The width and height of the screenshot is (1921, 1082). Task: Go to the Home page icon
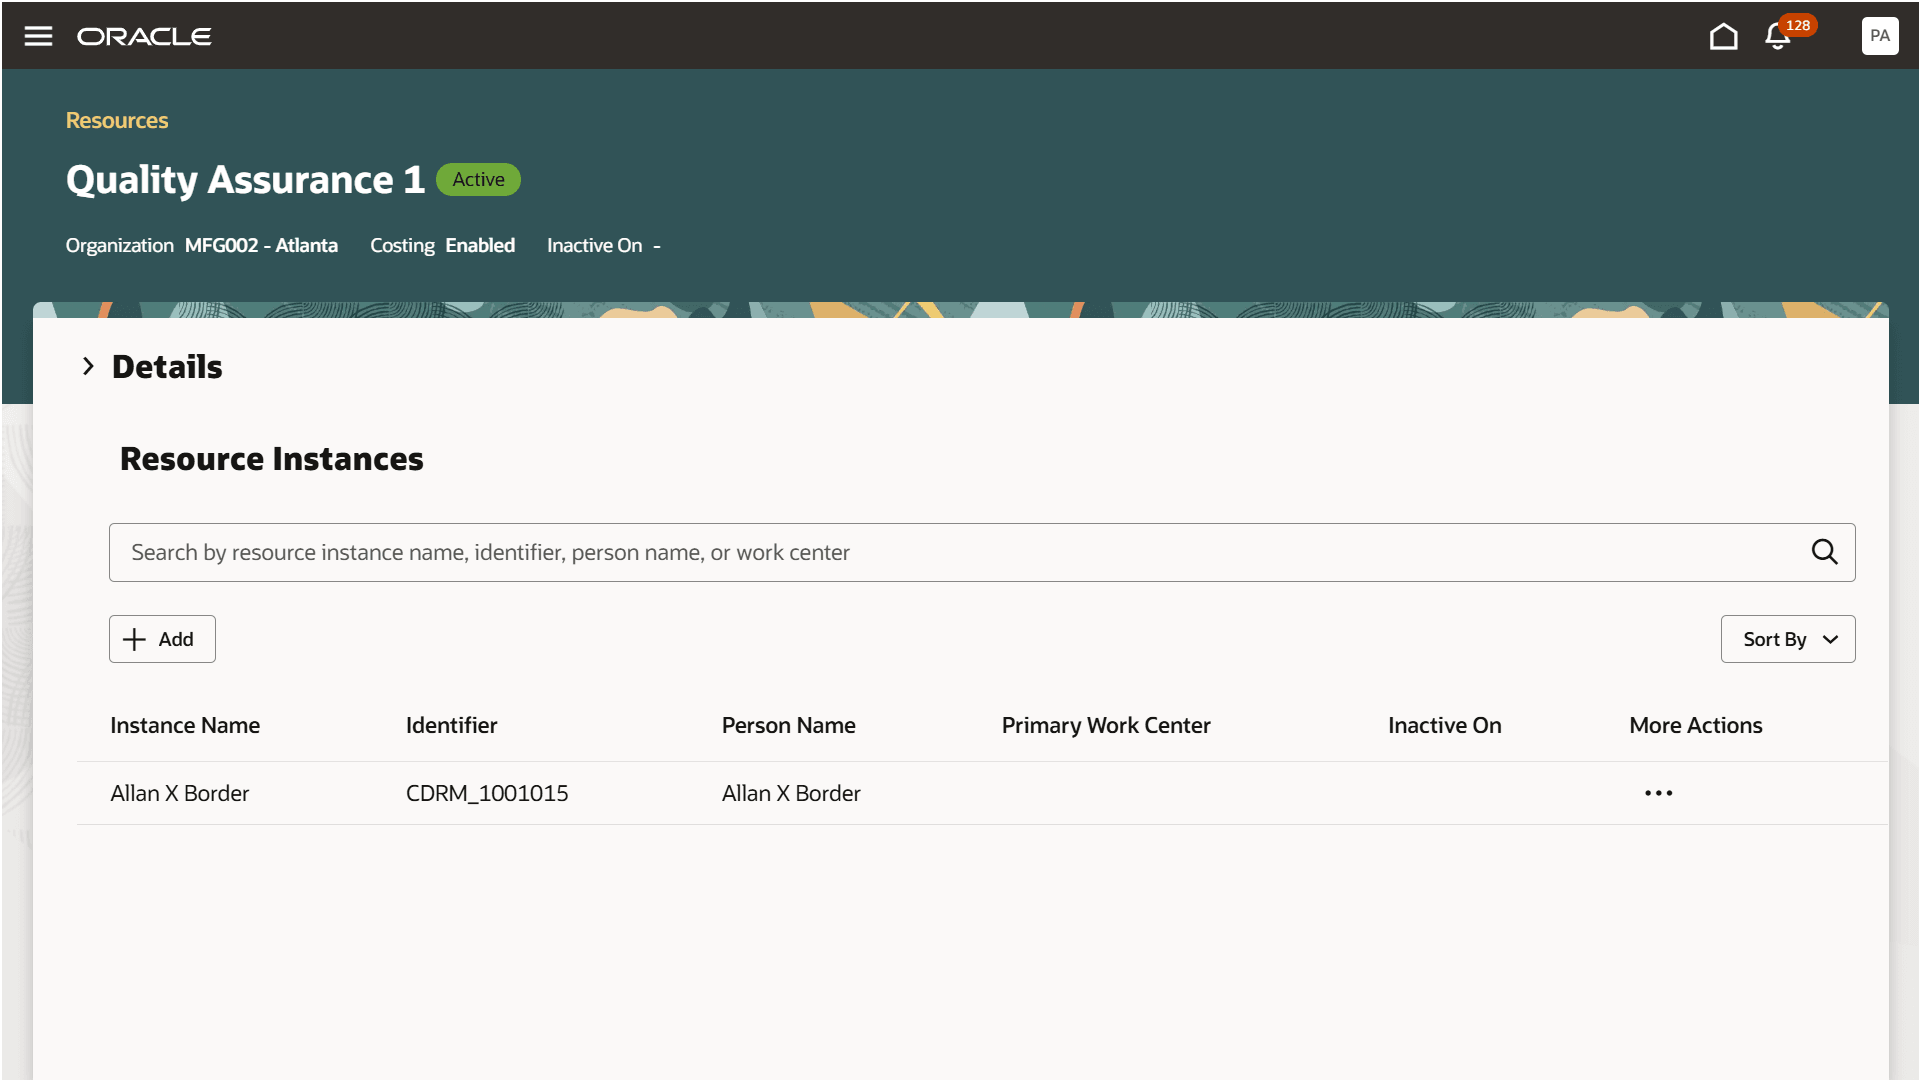pyautogui.click(x=1723, y=36)
